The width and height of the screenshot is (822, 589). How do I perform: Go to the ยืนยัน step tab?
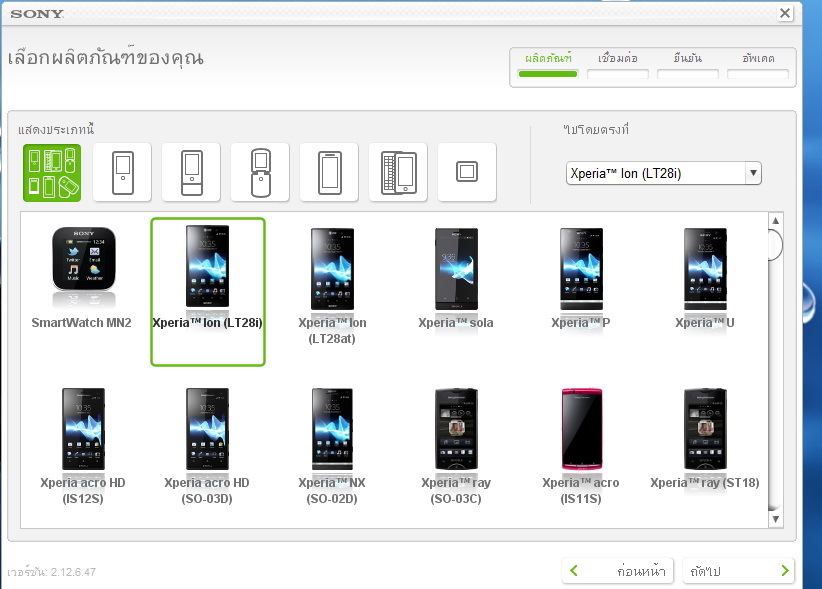point(687,65)
